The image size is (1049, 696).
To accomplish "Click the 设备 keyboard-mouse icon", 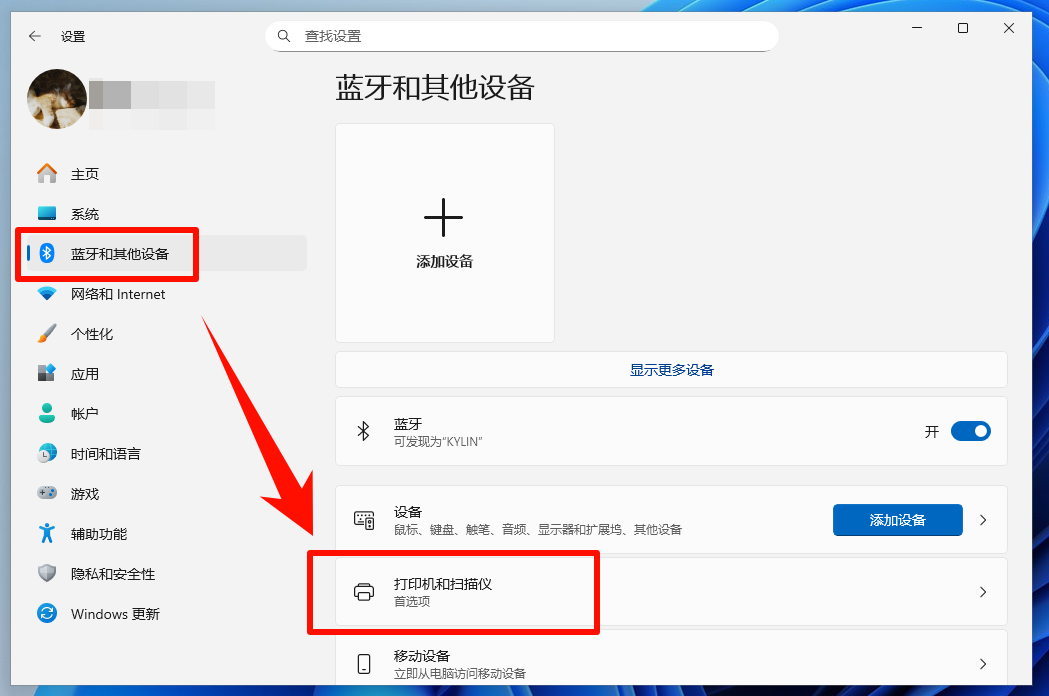I will [364, 520].
